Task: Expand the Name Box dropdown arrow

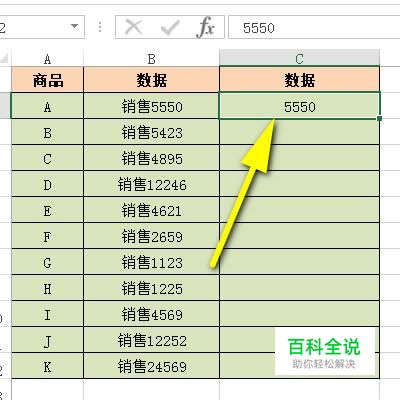Action: point(75,26)
